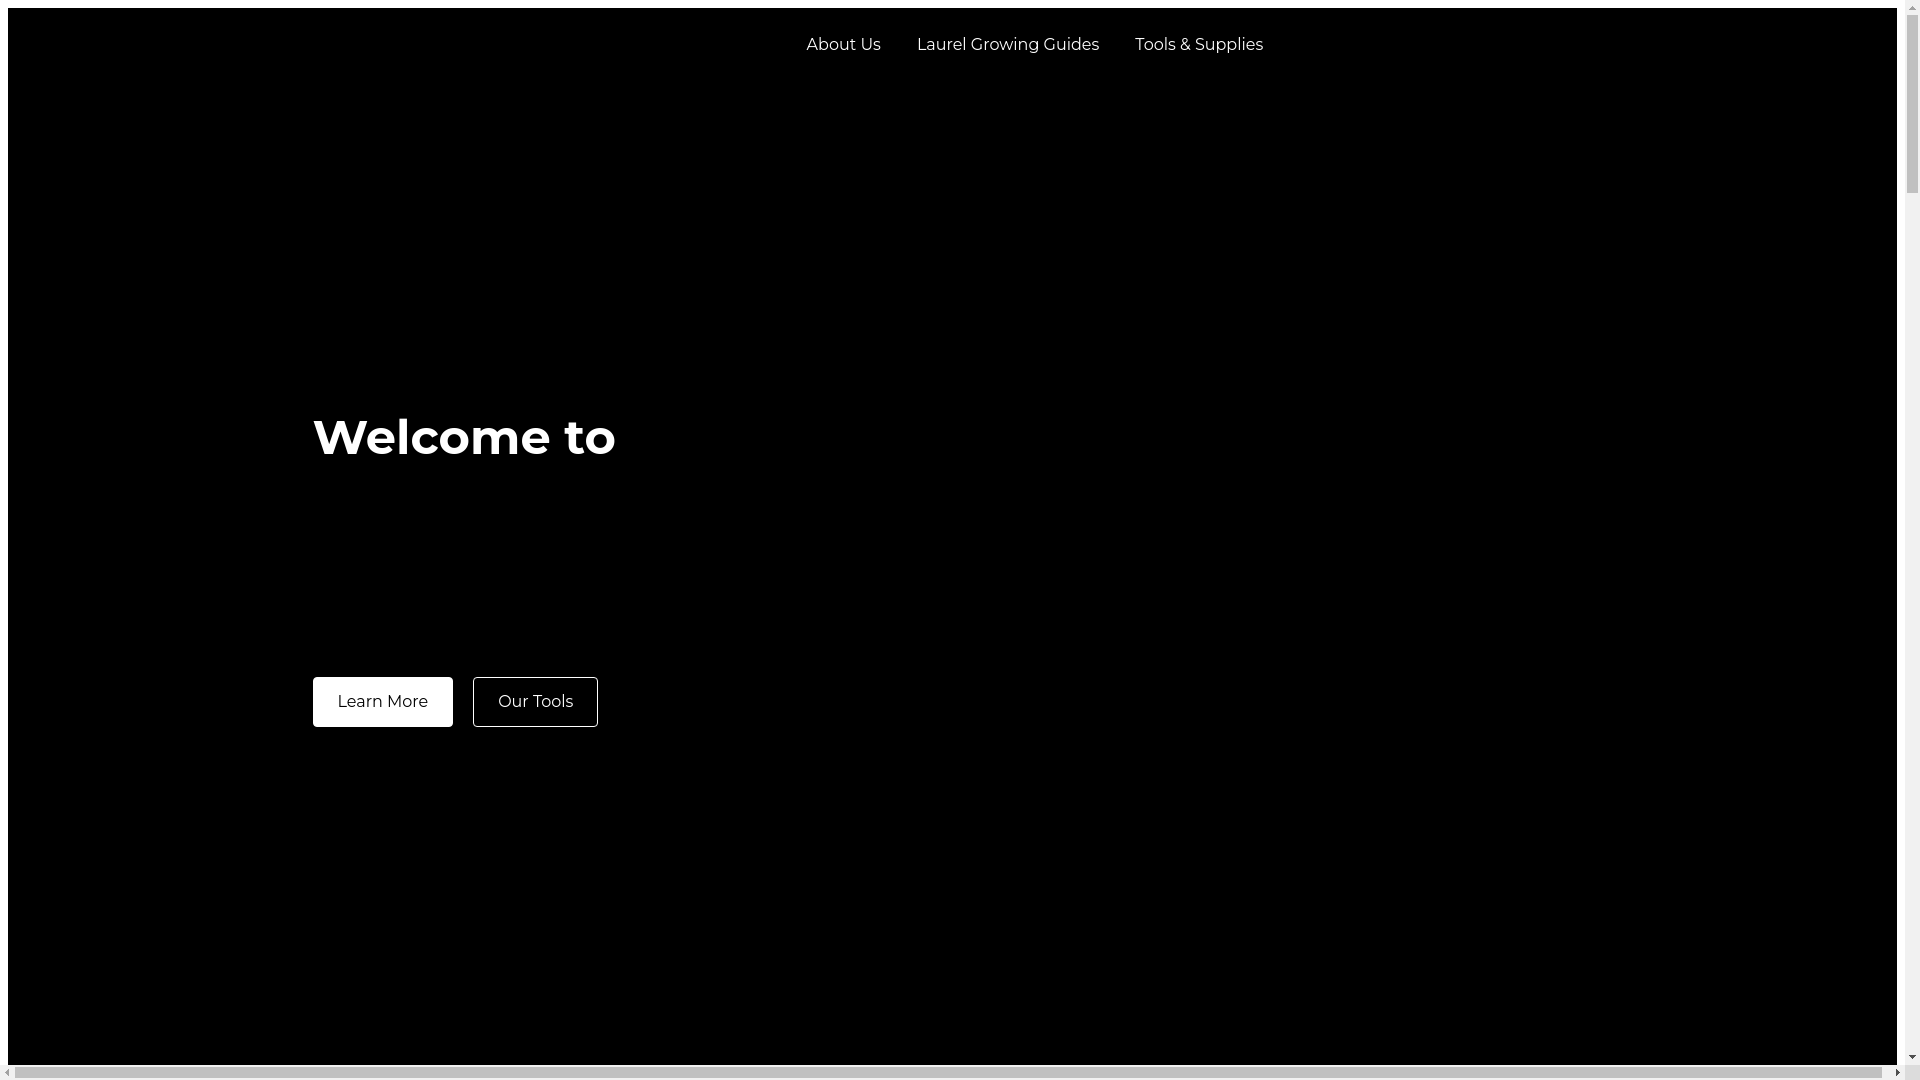Image resolution: width=1920 pixels, height=1080 pixels.
Task: Click the 'Welcome to' heading text
Action: 464,437
